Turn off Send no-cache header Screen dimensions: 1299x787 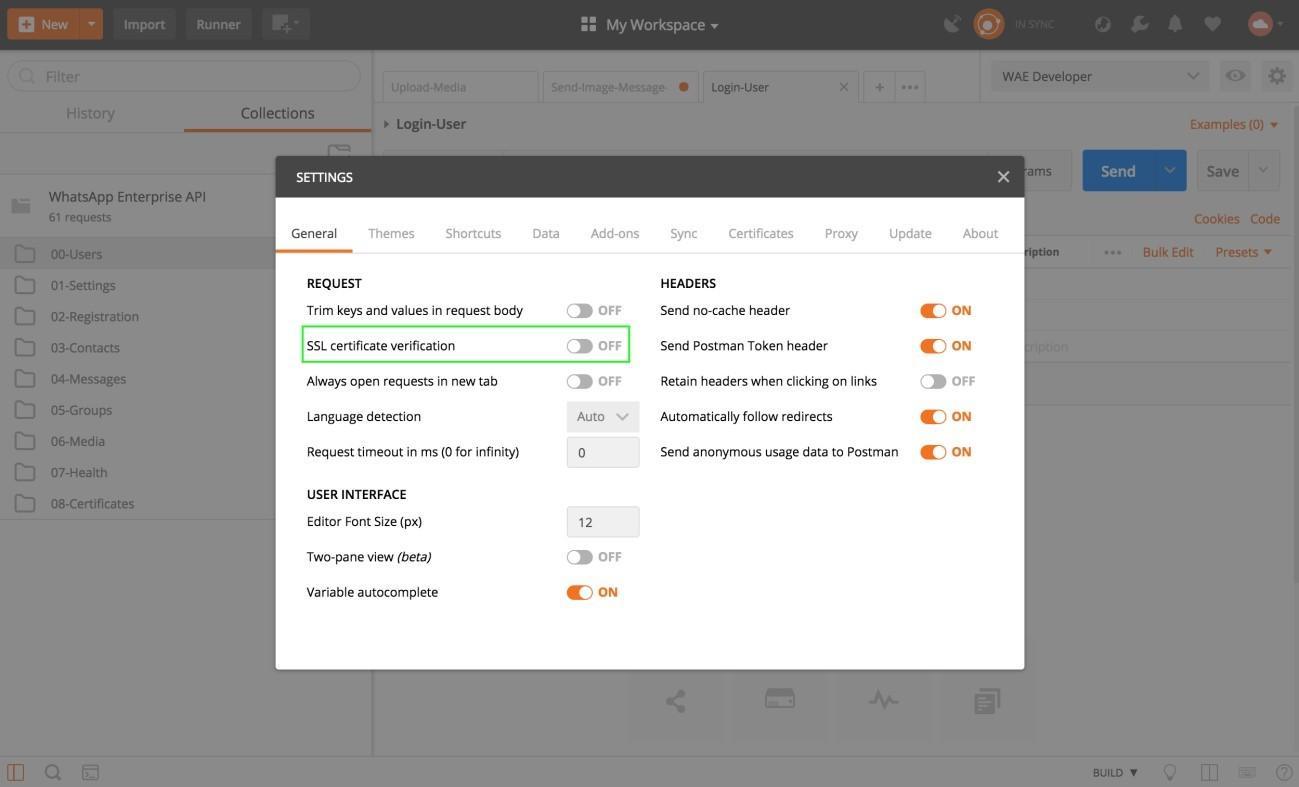(933, 311)
